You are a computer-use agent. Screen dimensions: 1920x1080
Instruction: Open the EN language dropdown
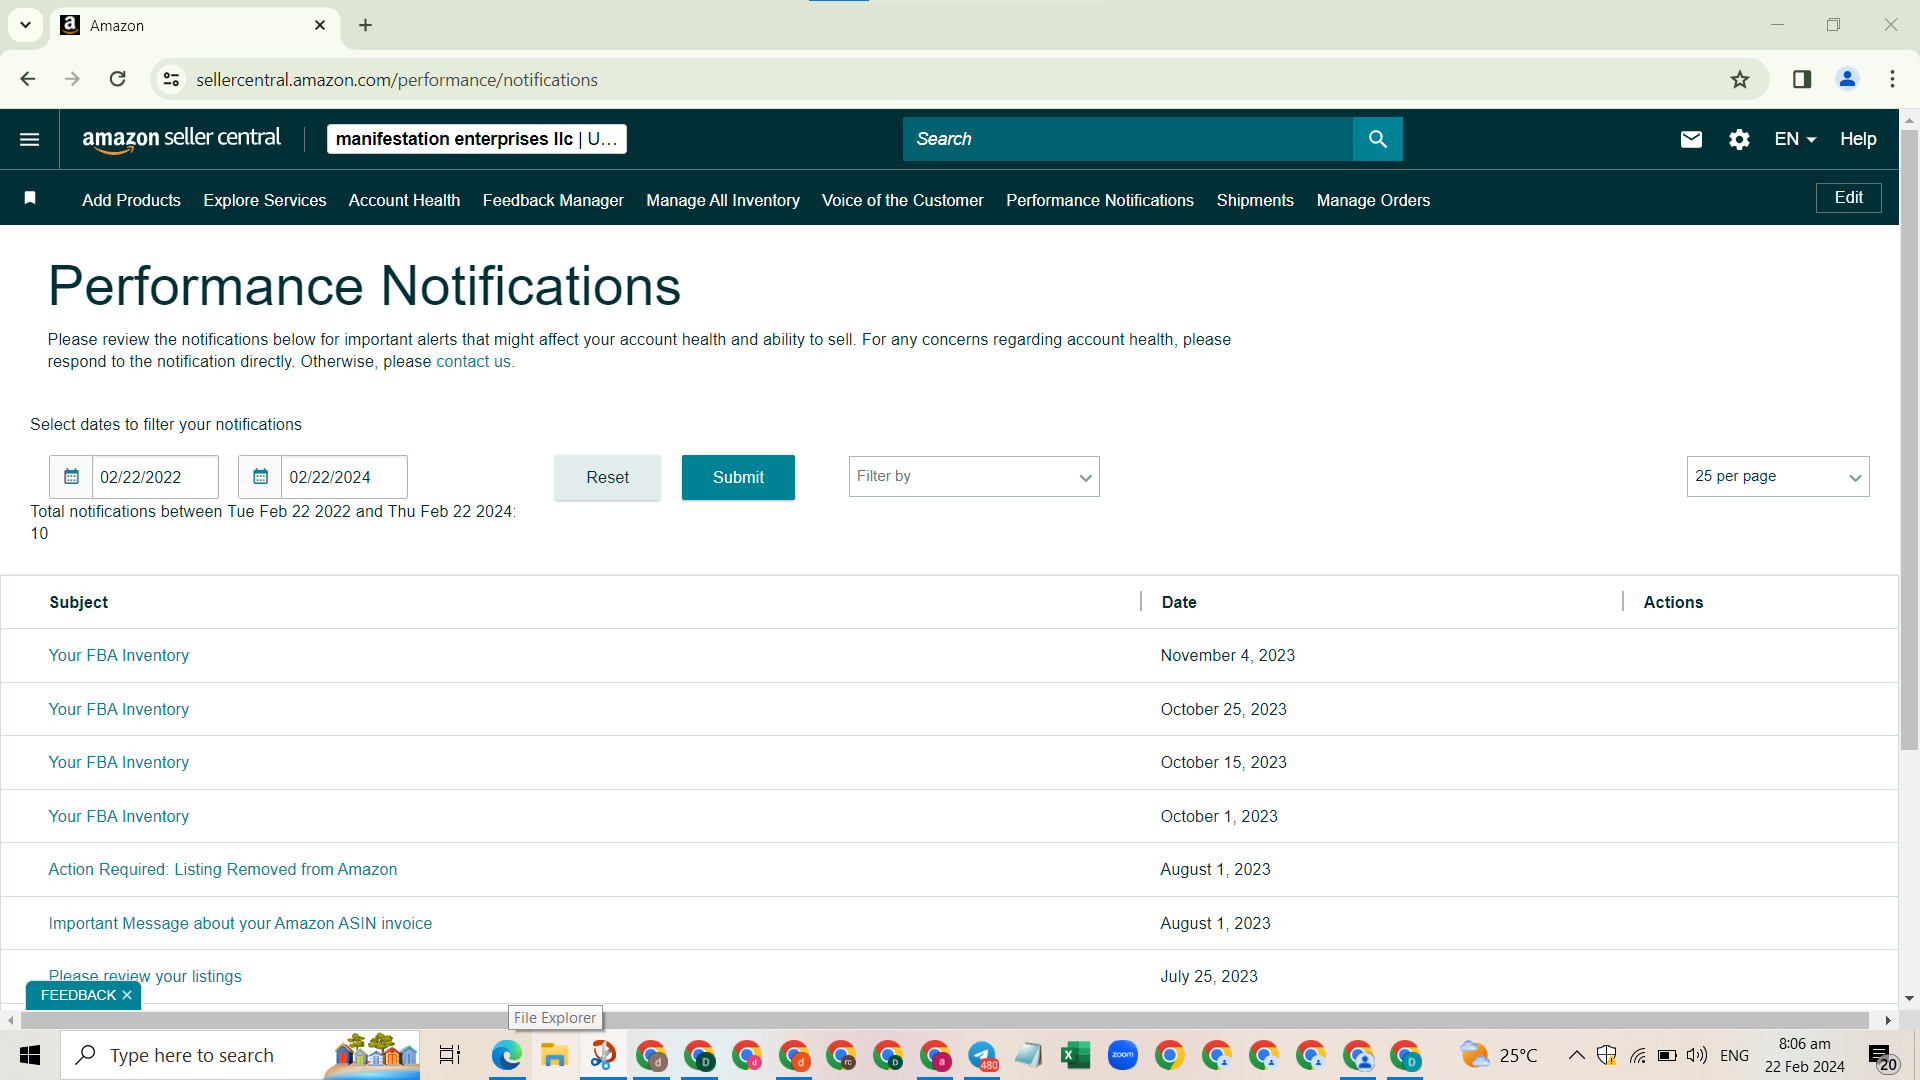[1795, 139]
